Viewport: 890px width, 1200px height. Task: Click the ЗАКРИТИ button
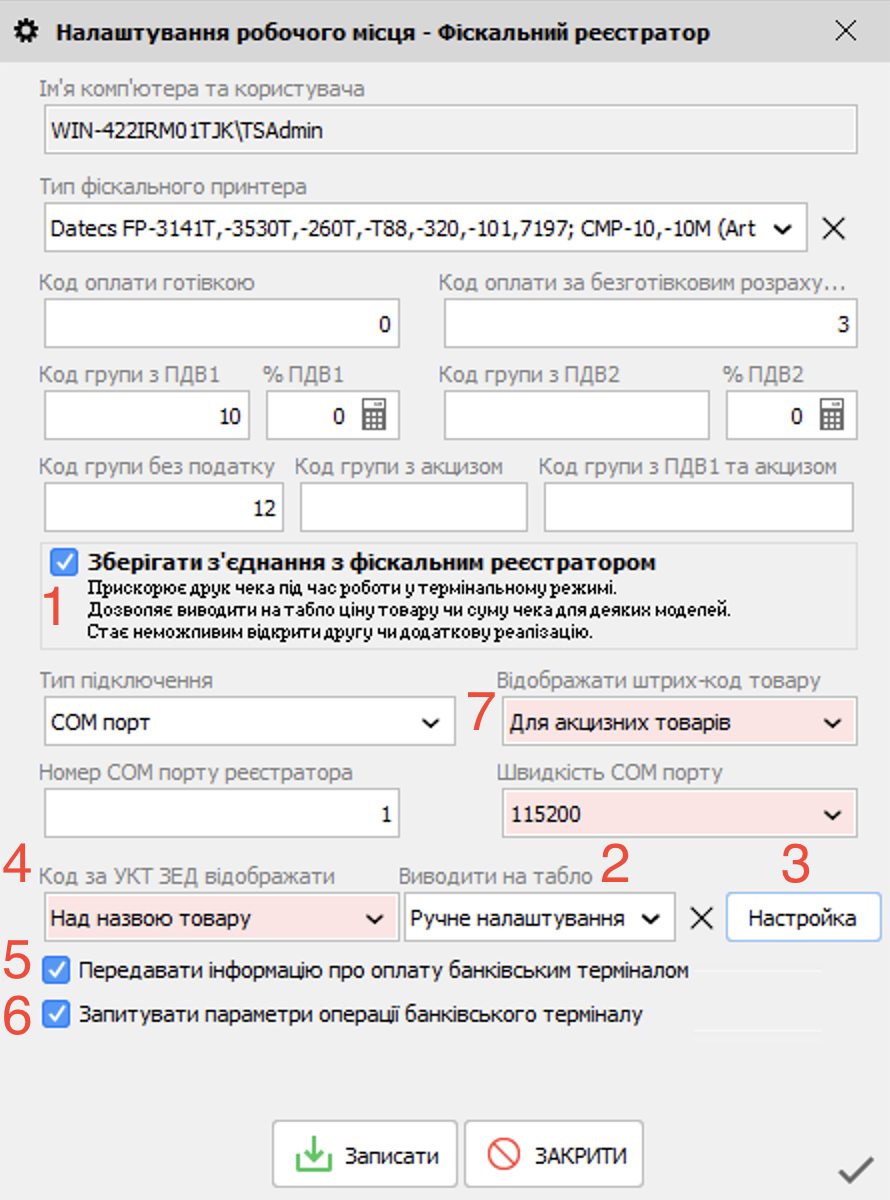553,1156
